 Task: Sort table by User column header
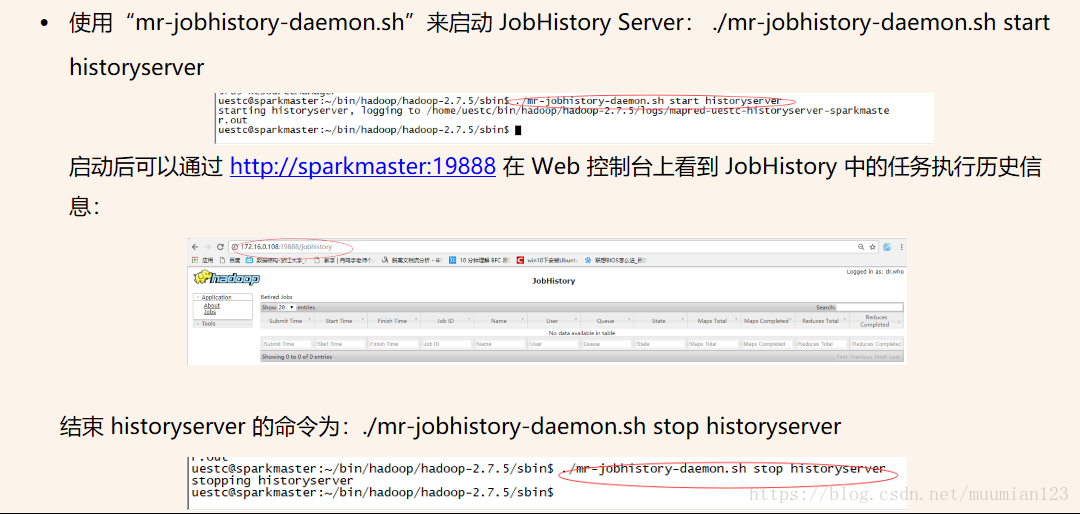tap(554, 320)
